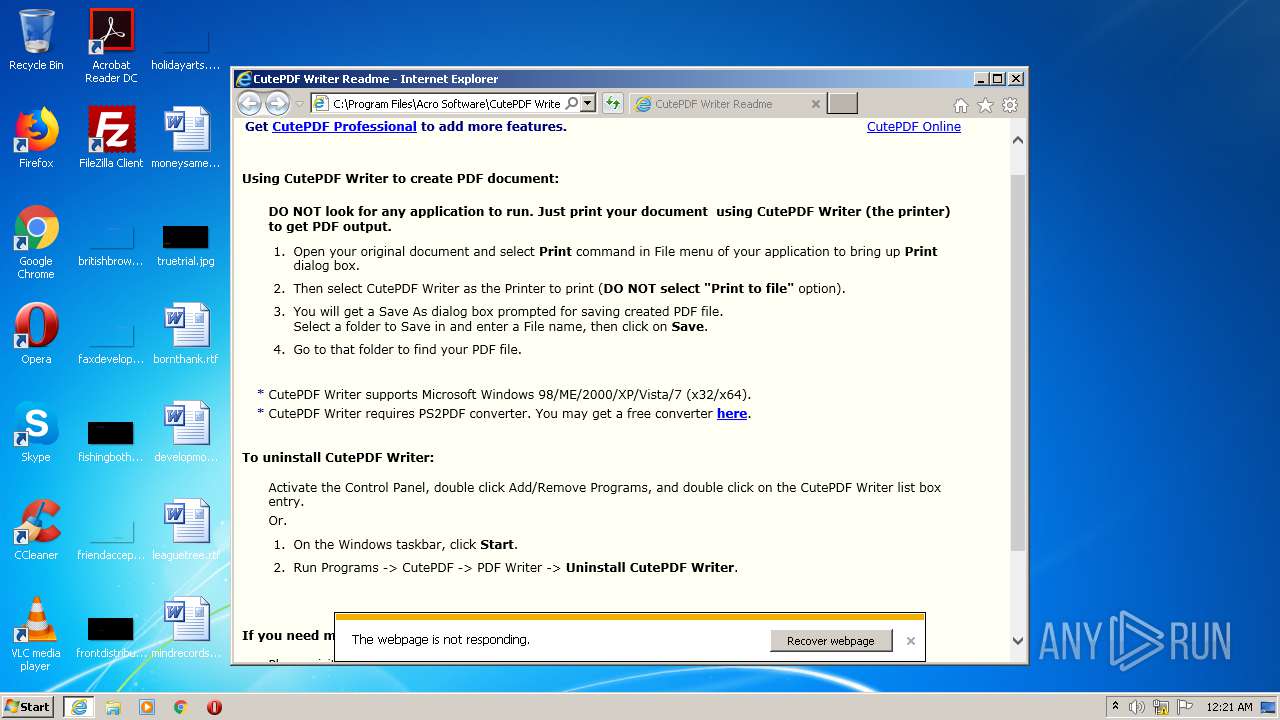Click the scrollbar down arrow

coord(1018,641)
